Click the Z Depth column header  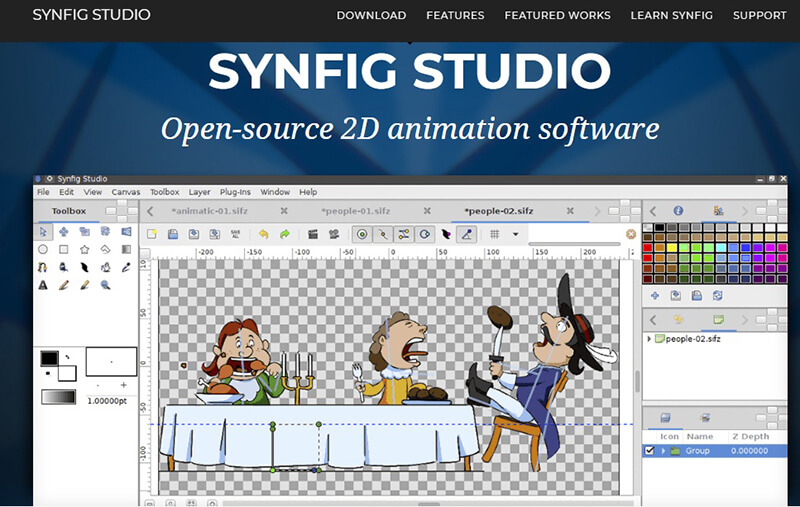750,436
